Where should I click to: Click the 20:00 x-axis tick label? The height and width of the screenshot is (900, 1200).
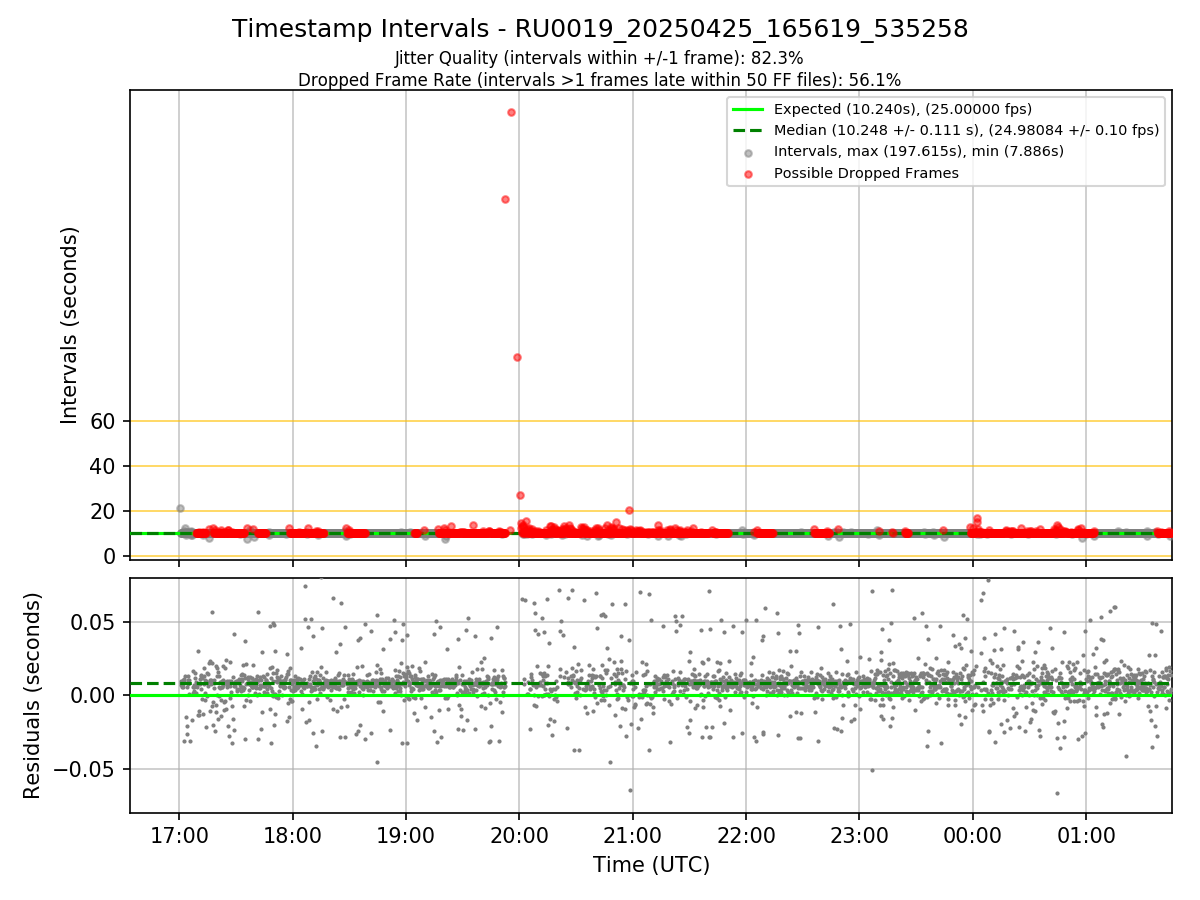tap(519, 834)
